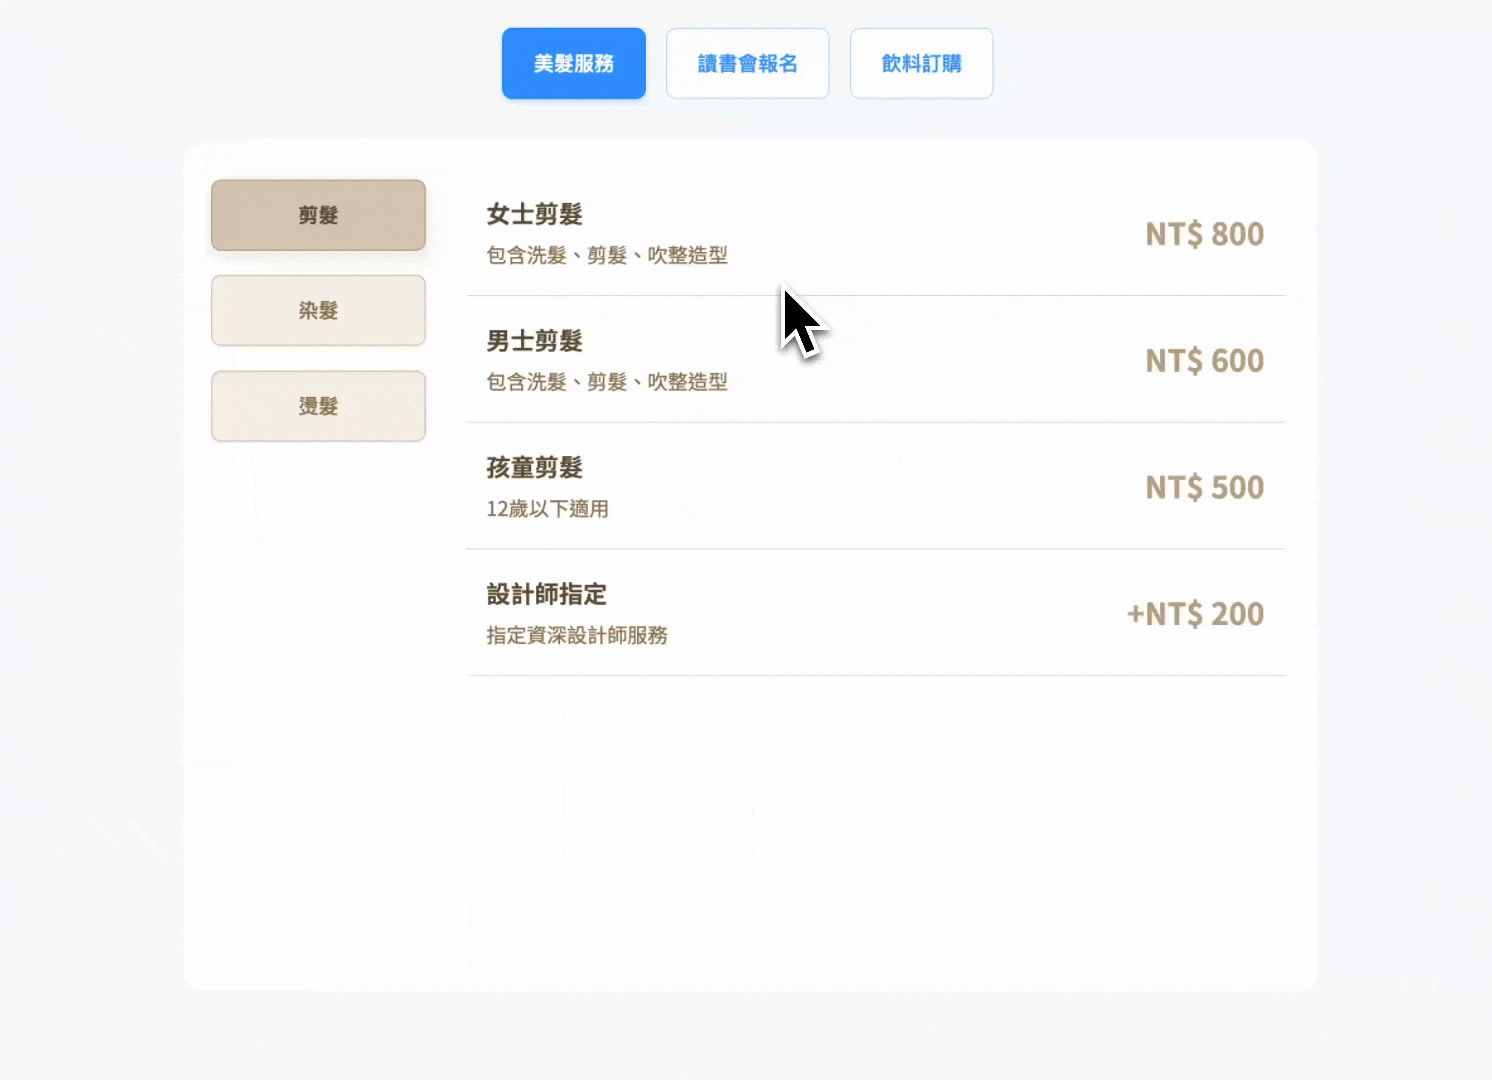Click the 包含洗髮、剪髮、吹整造型 description under 女士剪髮
The width and height of the screenshot is (1492, 1080).
click(606, 256)
